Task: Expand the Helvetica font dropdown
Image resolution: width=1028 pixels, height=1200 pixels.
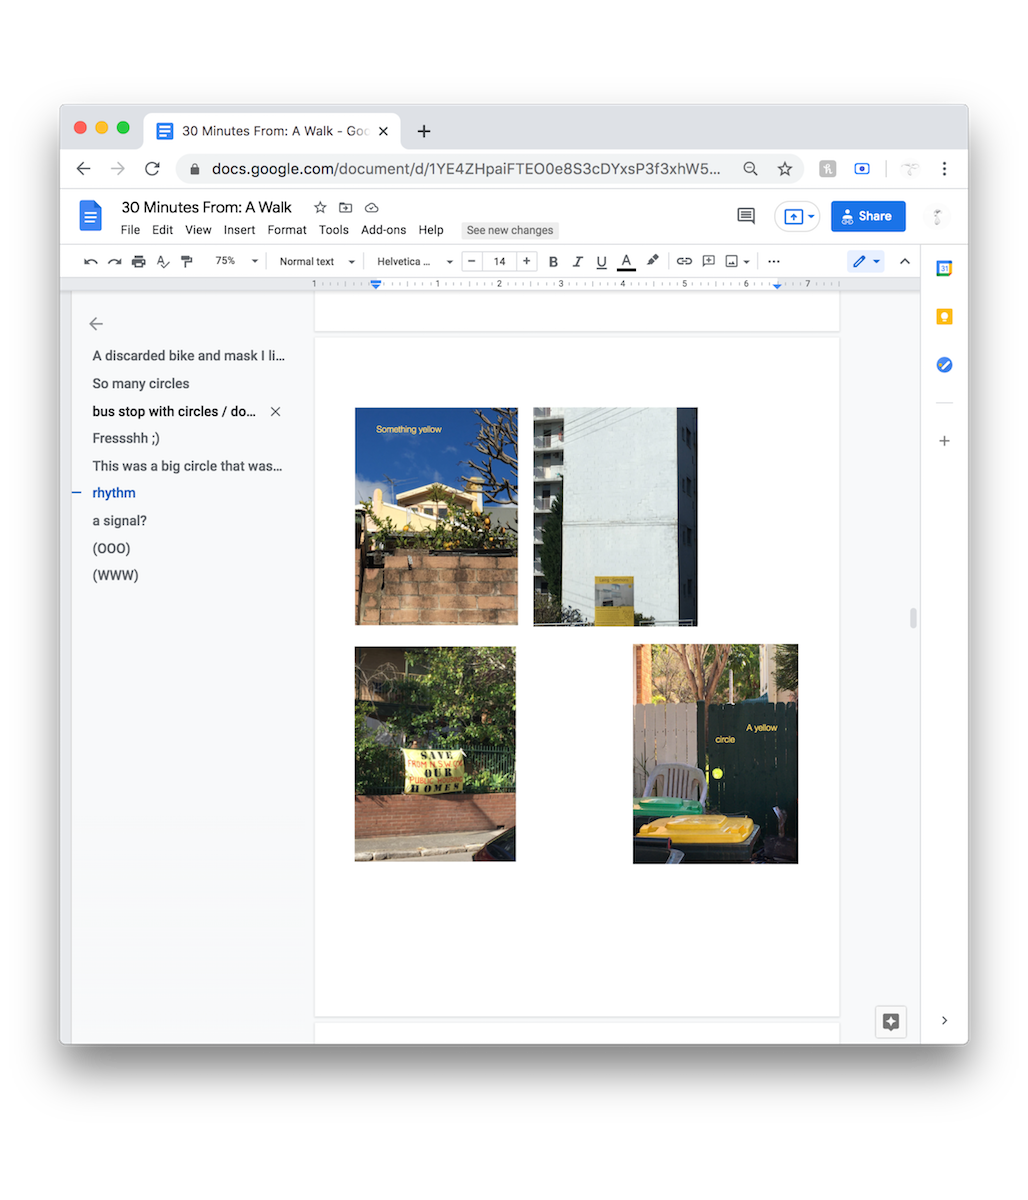Action: click(414, 262)
